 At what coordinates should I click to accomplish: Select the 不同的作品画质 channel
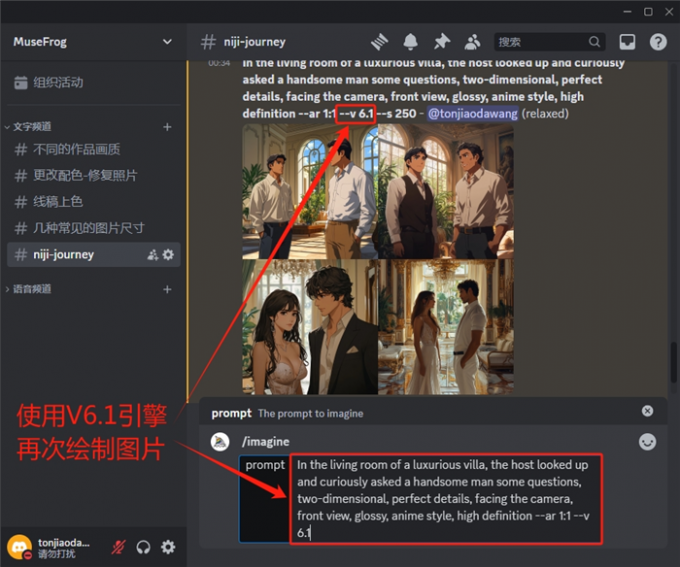[x=94, y=150]
